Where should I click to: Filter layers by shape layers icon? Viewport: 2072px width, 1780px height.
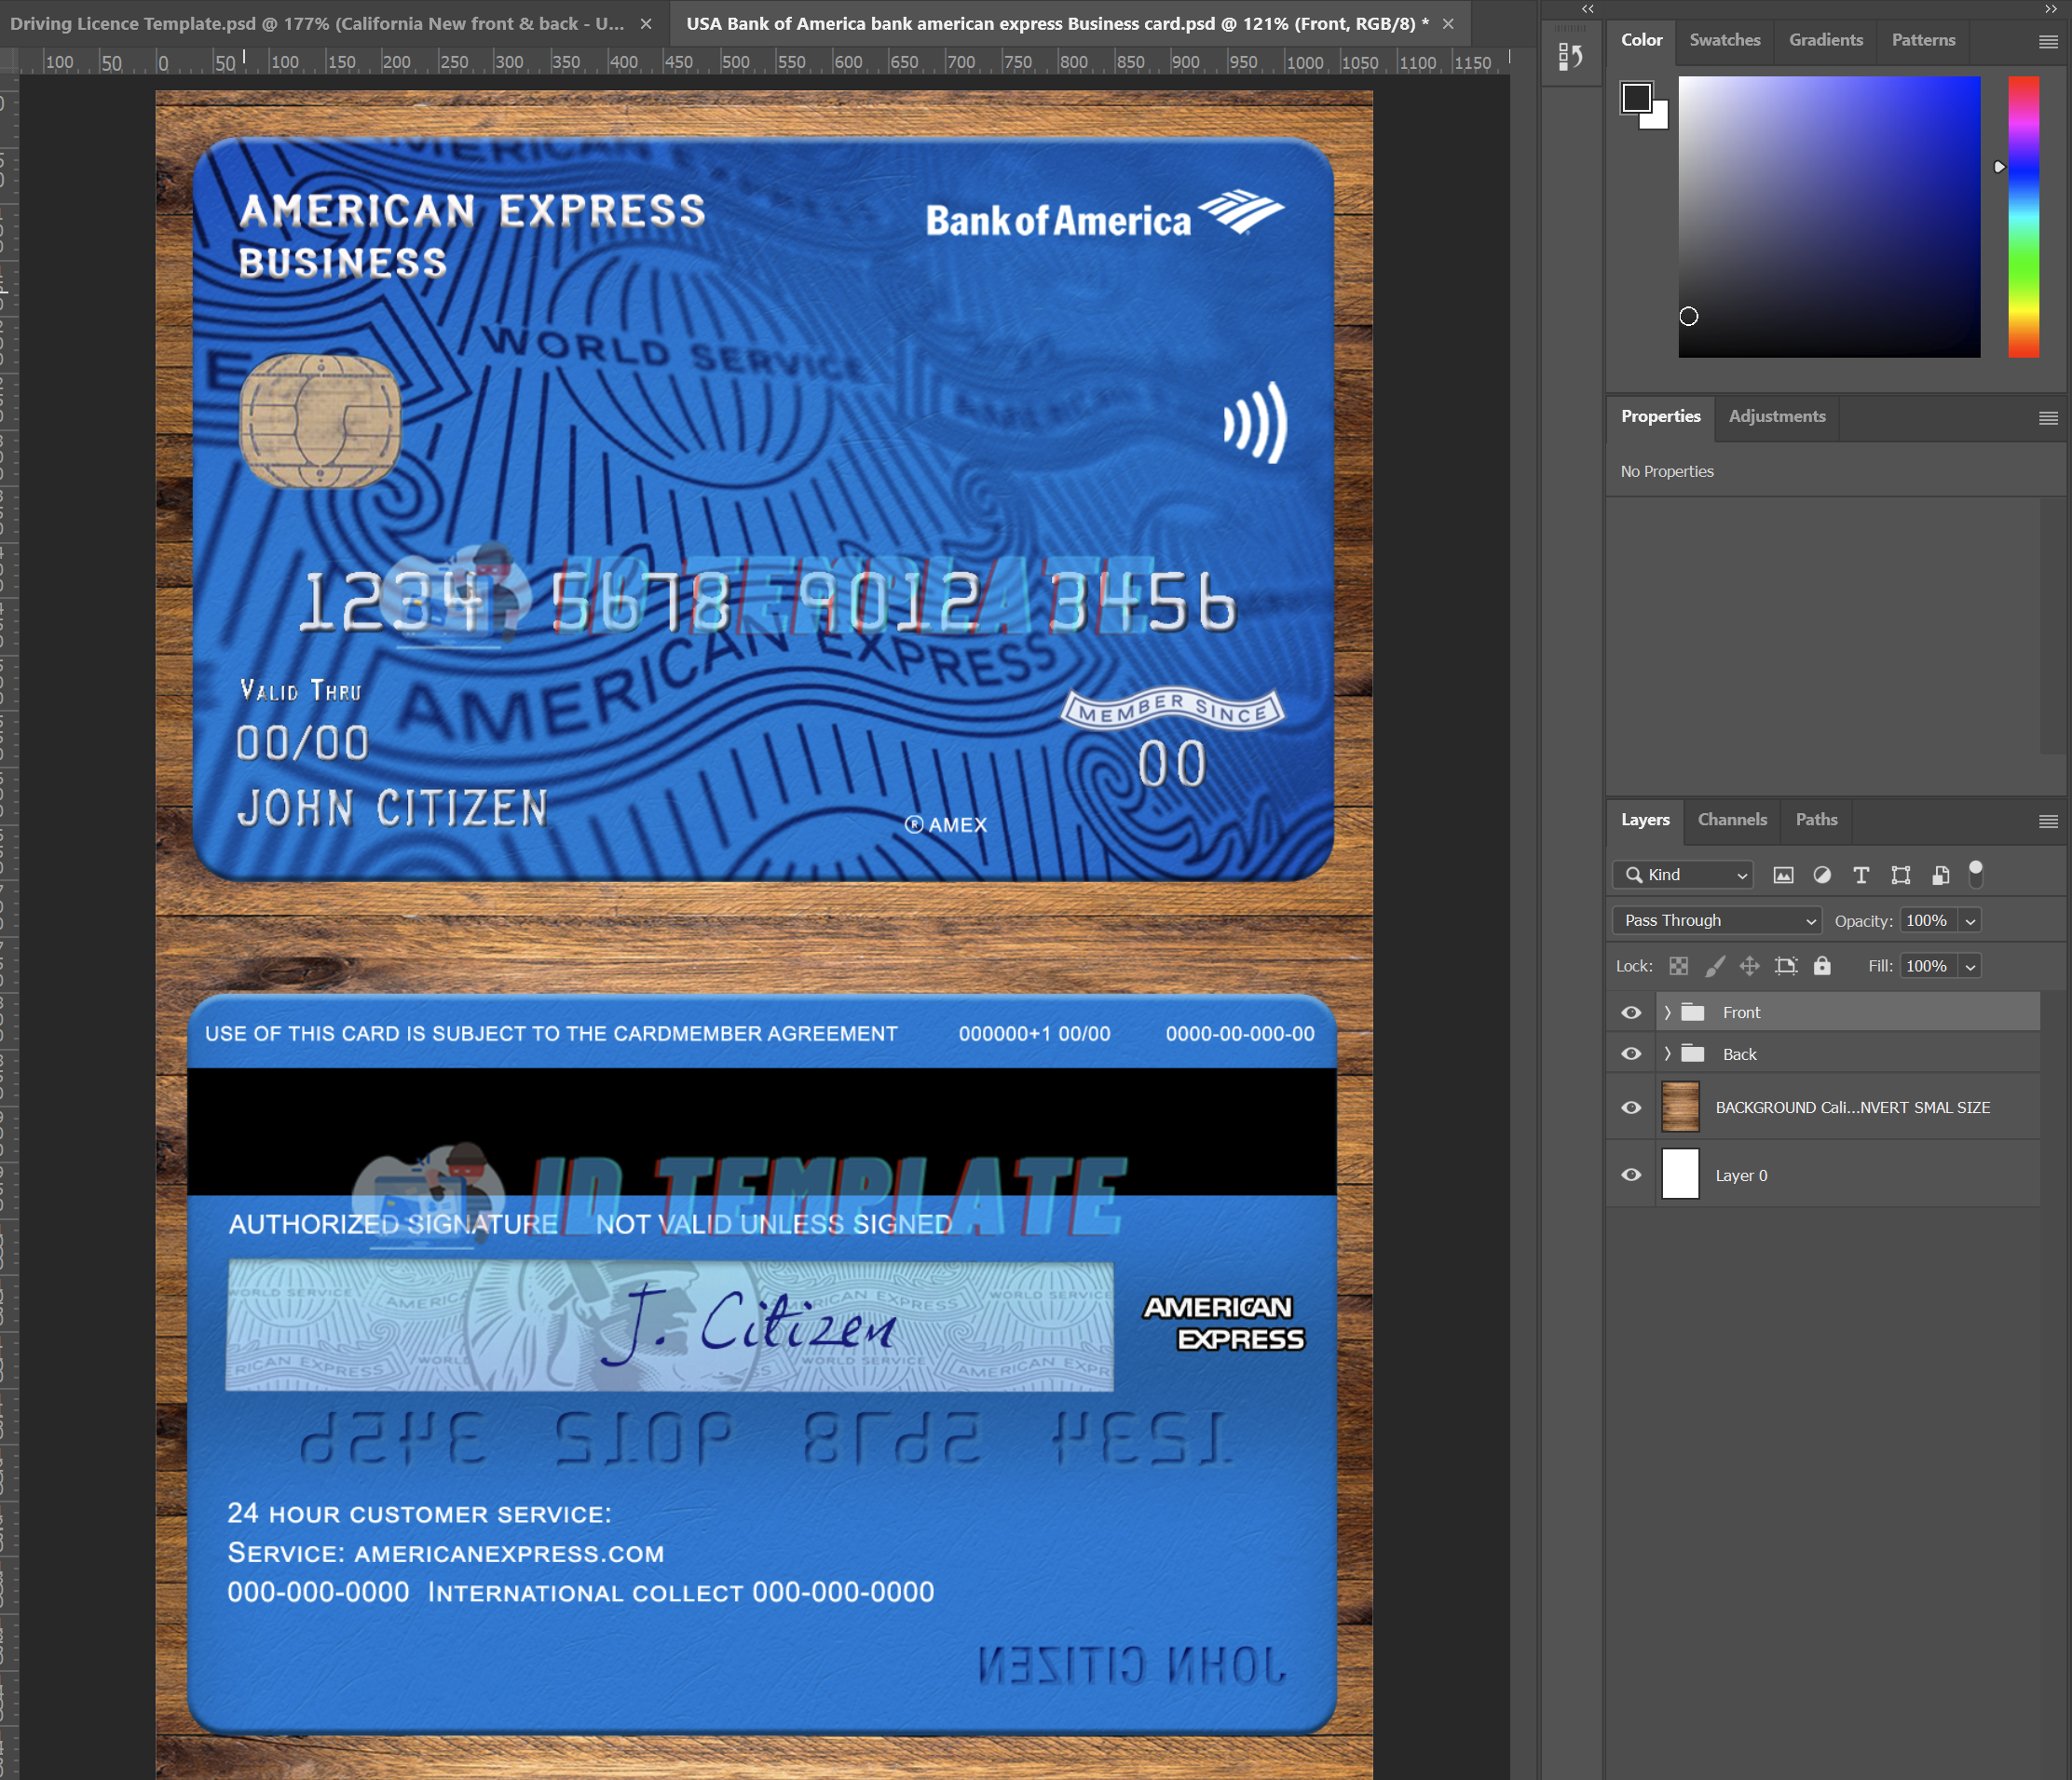coord(1901,875)
